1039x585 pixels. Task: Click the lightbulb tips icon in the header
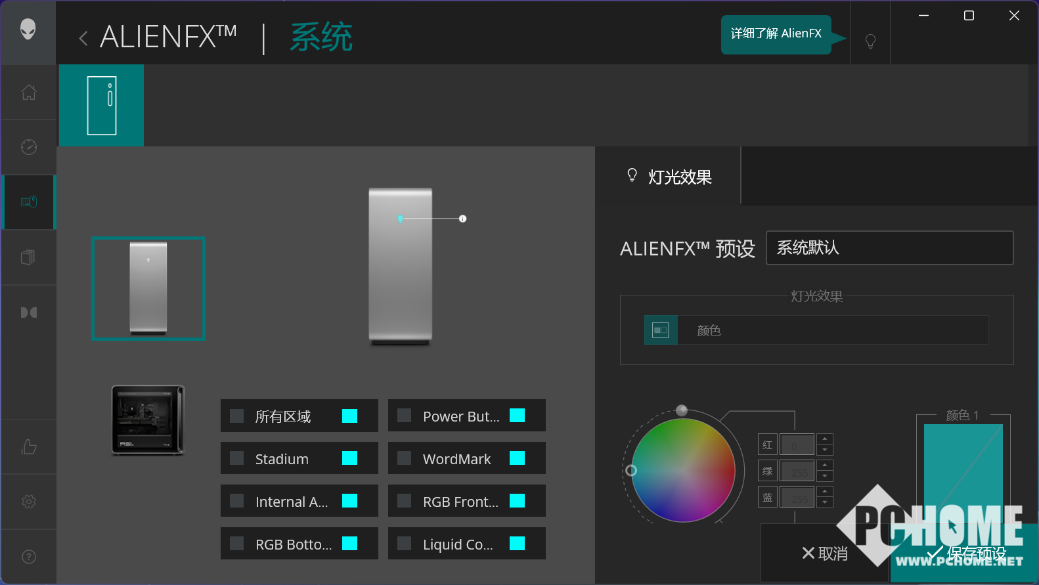point(871,41)
